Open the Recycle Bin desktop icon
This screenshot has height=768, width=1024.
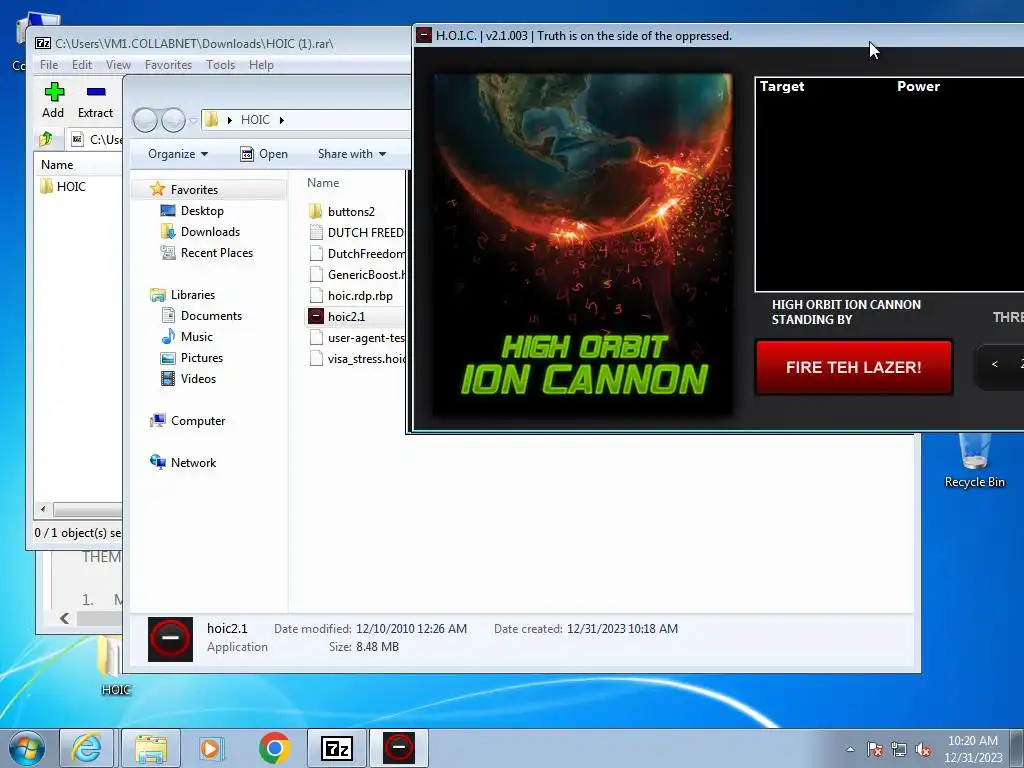click(x=974, y=461)
